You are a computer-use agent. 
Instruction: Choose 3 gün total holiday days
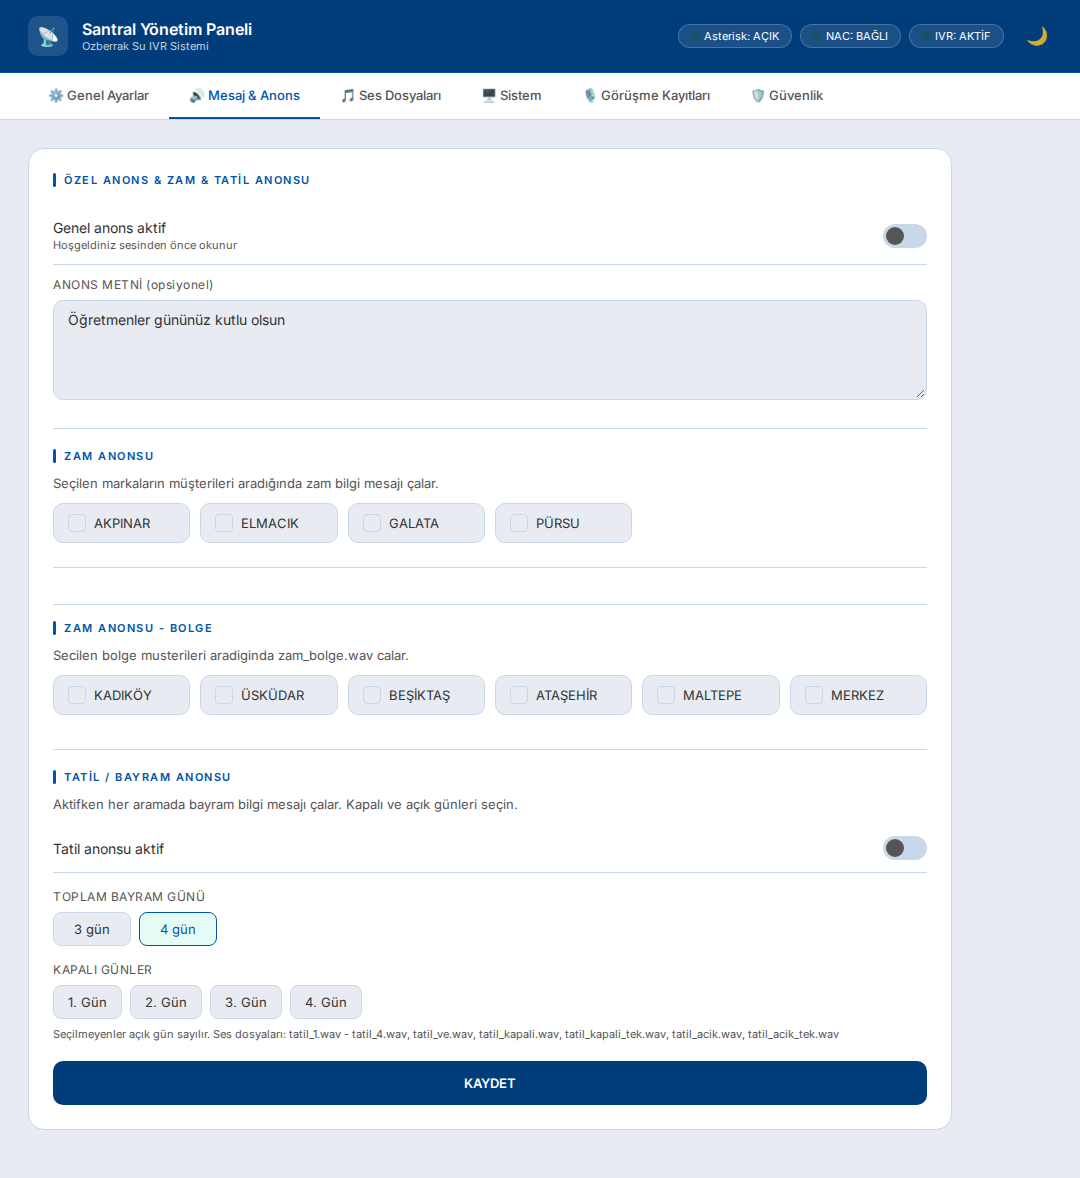point(92,929)
